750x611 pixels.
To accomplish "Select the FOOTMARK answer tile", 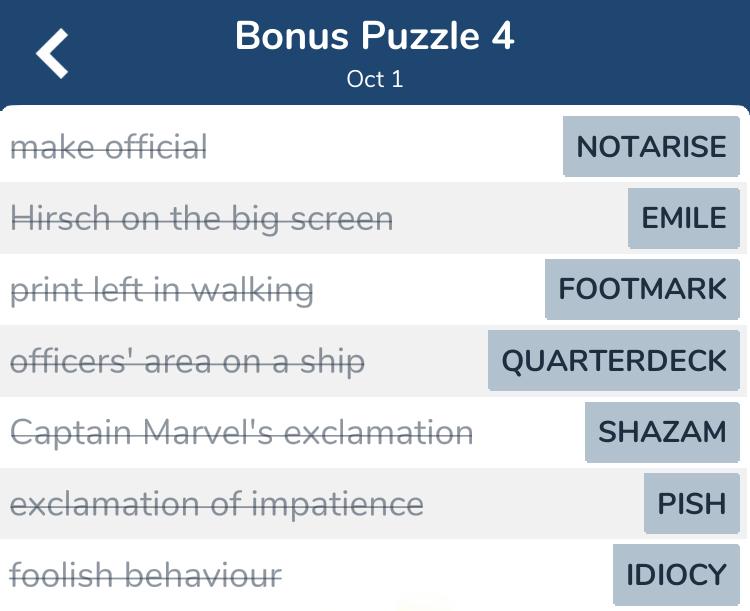I will [x=642, y=289].
